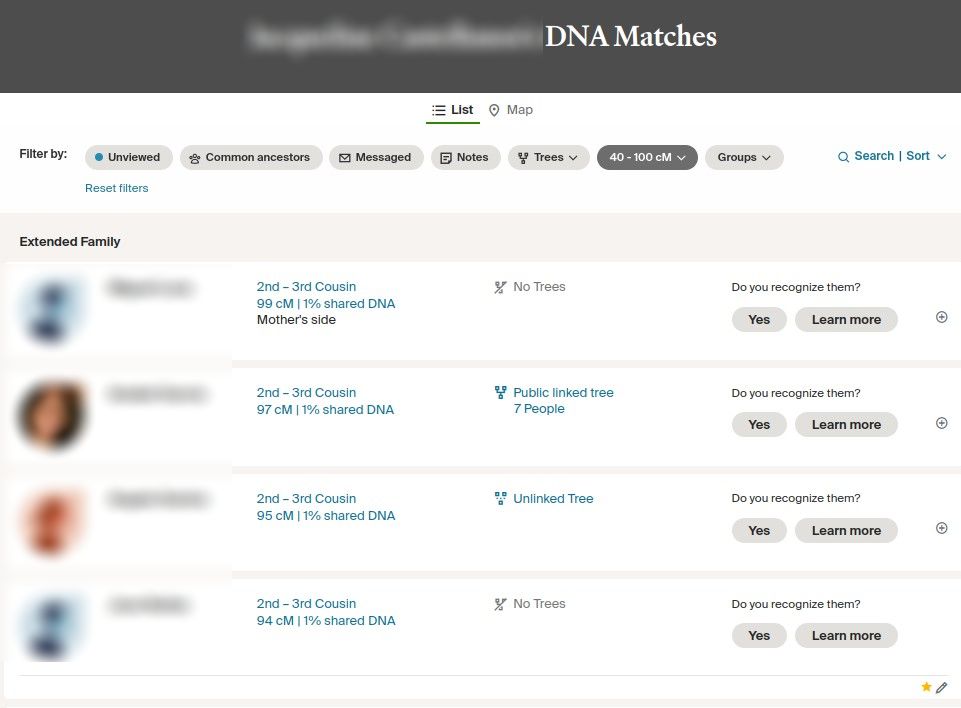The width and height of the screenshot is (961, 708).
Task: Toggle the Unviewed filter
Action: coord(129,157)
